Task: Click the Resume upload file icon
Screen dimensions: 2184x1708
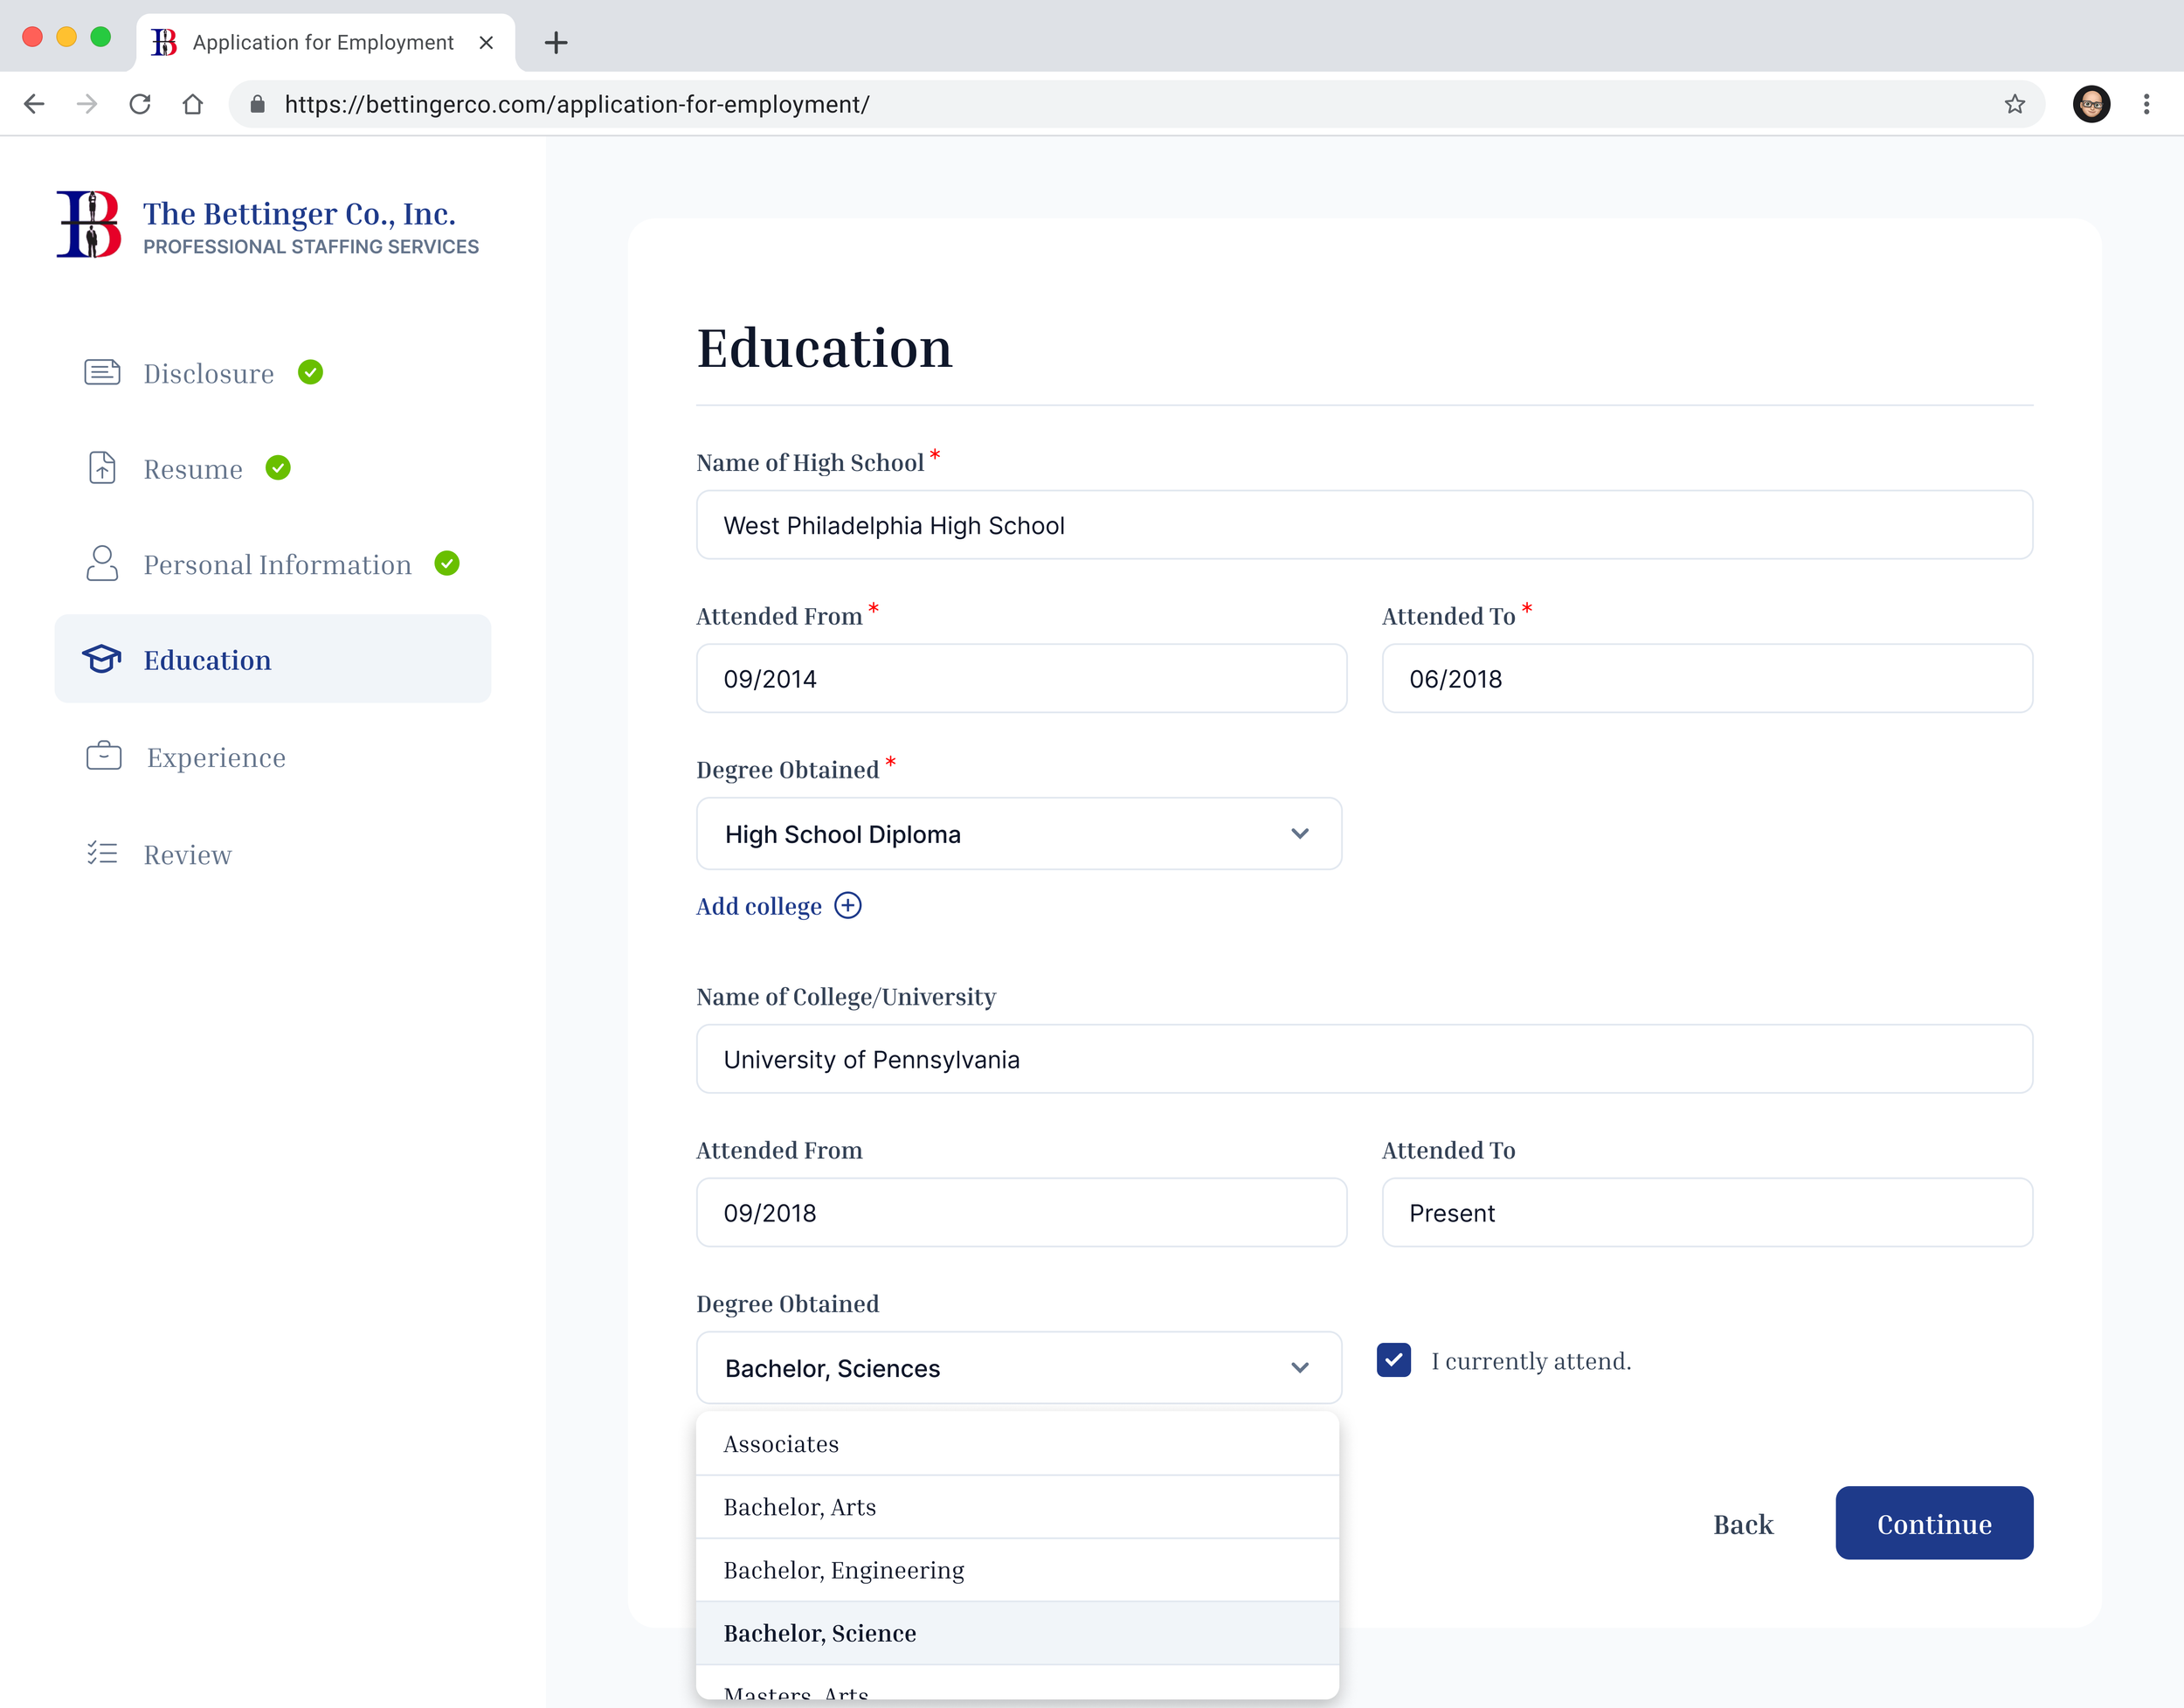Action: pos(102,468)
